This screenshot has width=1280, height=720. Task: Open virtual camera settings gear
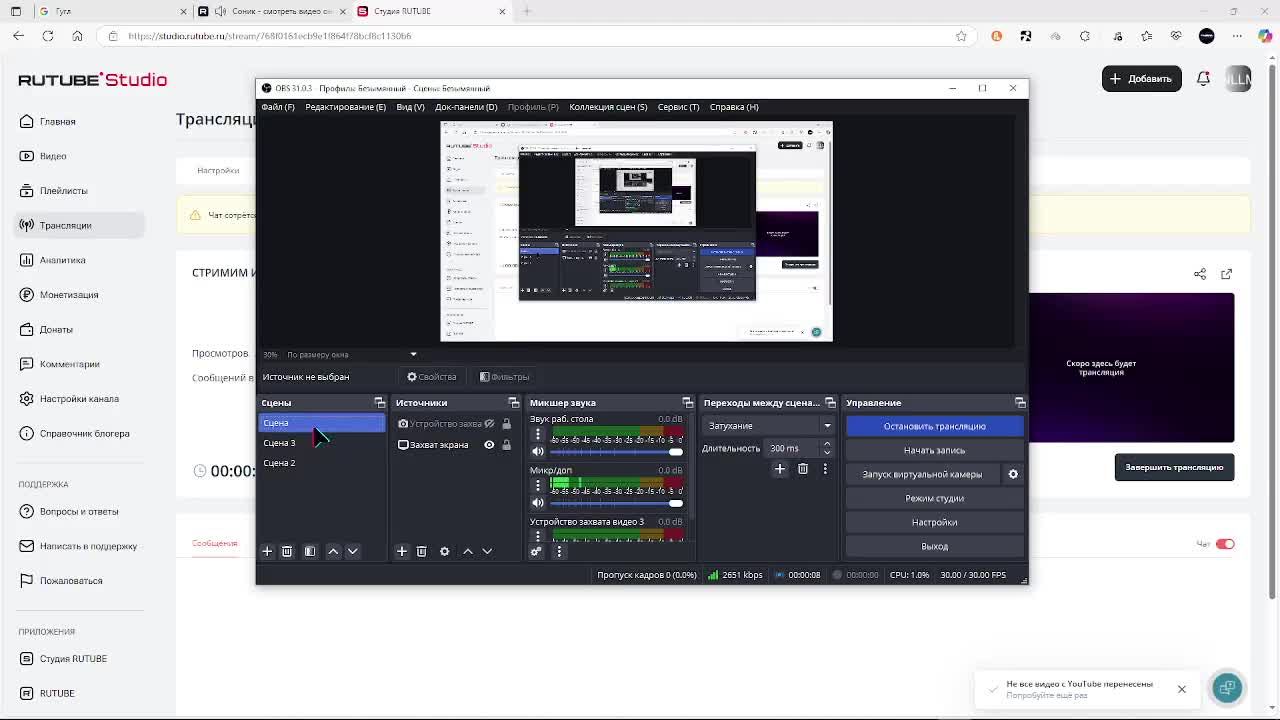point(1013,474)
